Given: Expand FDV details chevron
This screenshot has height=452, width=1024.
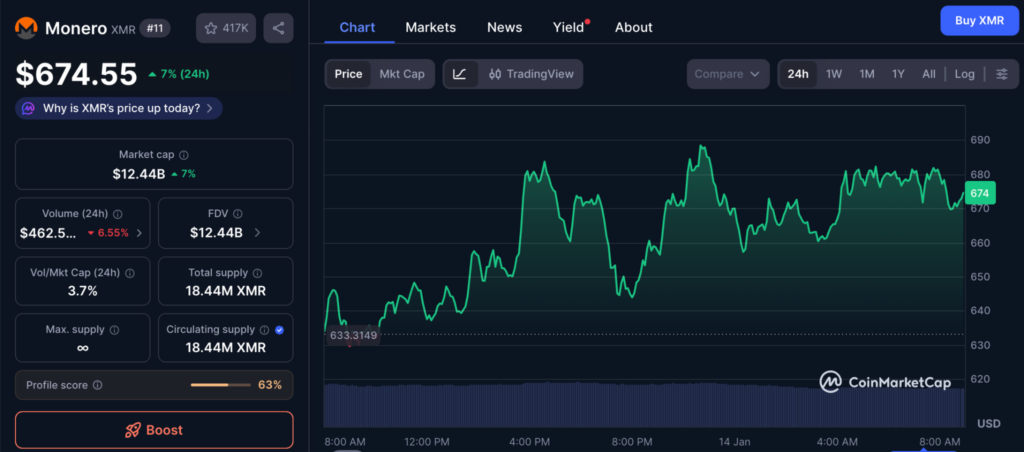Looking at the screenshot, I should tap(257, 233).
